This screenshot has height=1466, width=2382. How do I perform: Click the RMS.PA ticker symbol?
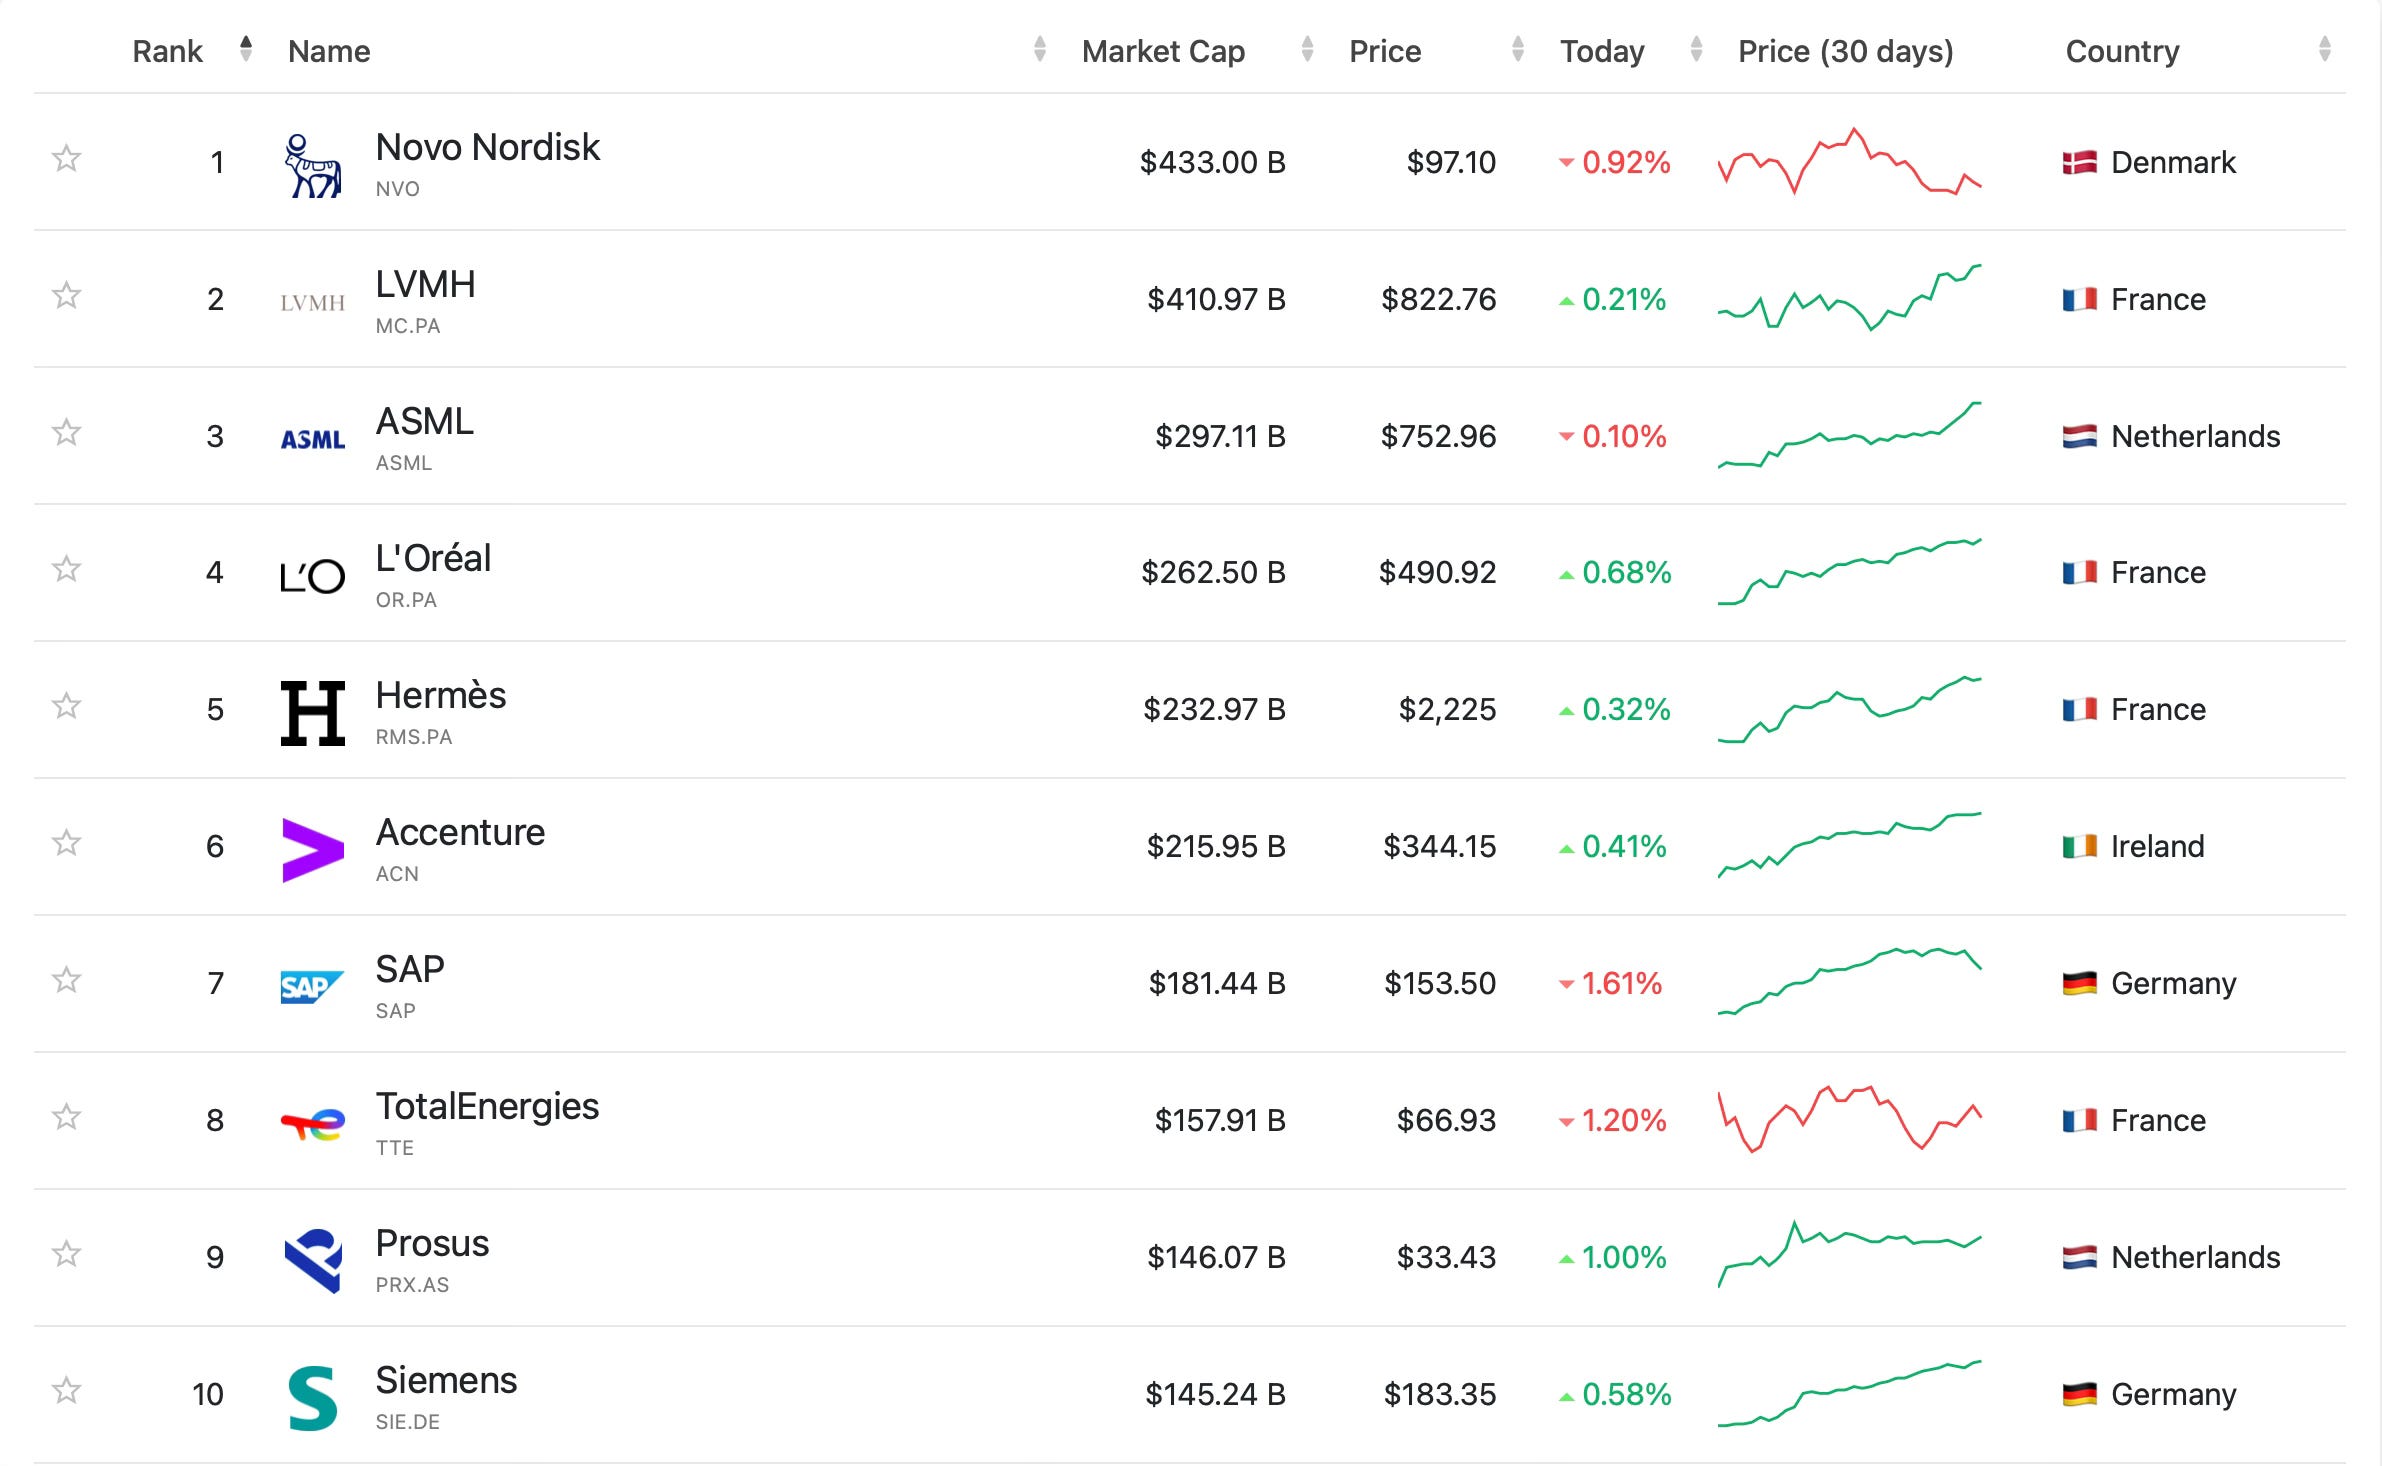414,737
